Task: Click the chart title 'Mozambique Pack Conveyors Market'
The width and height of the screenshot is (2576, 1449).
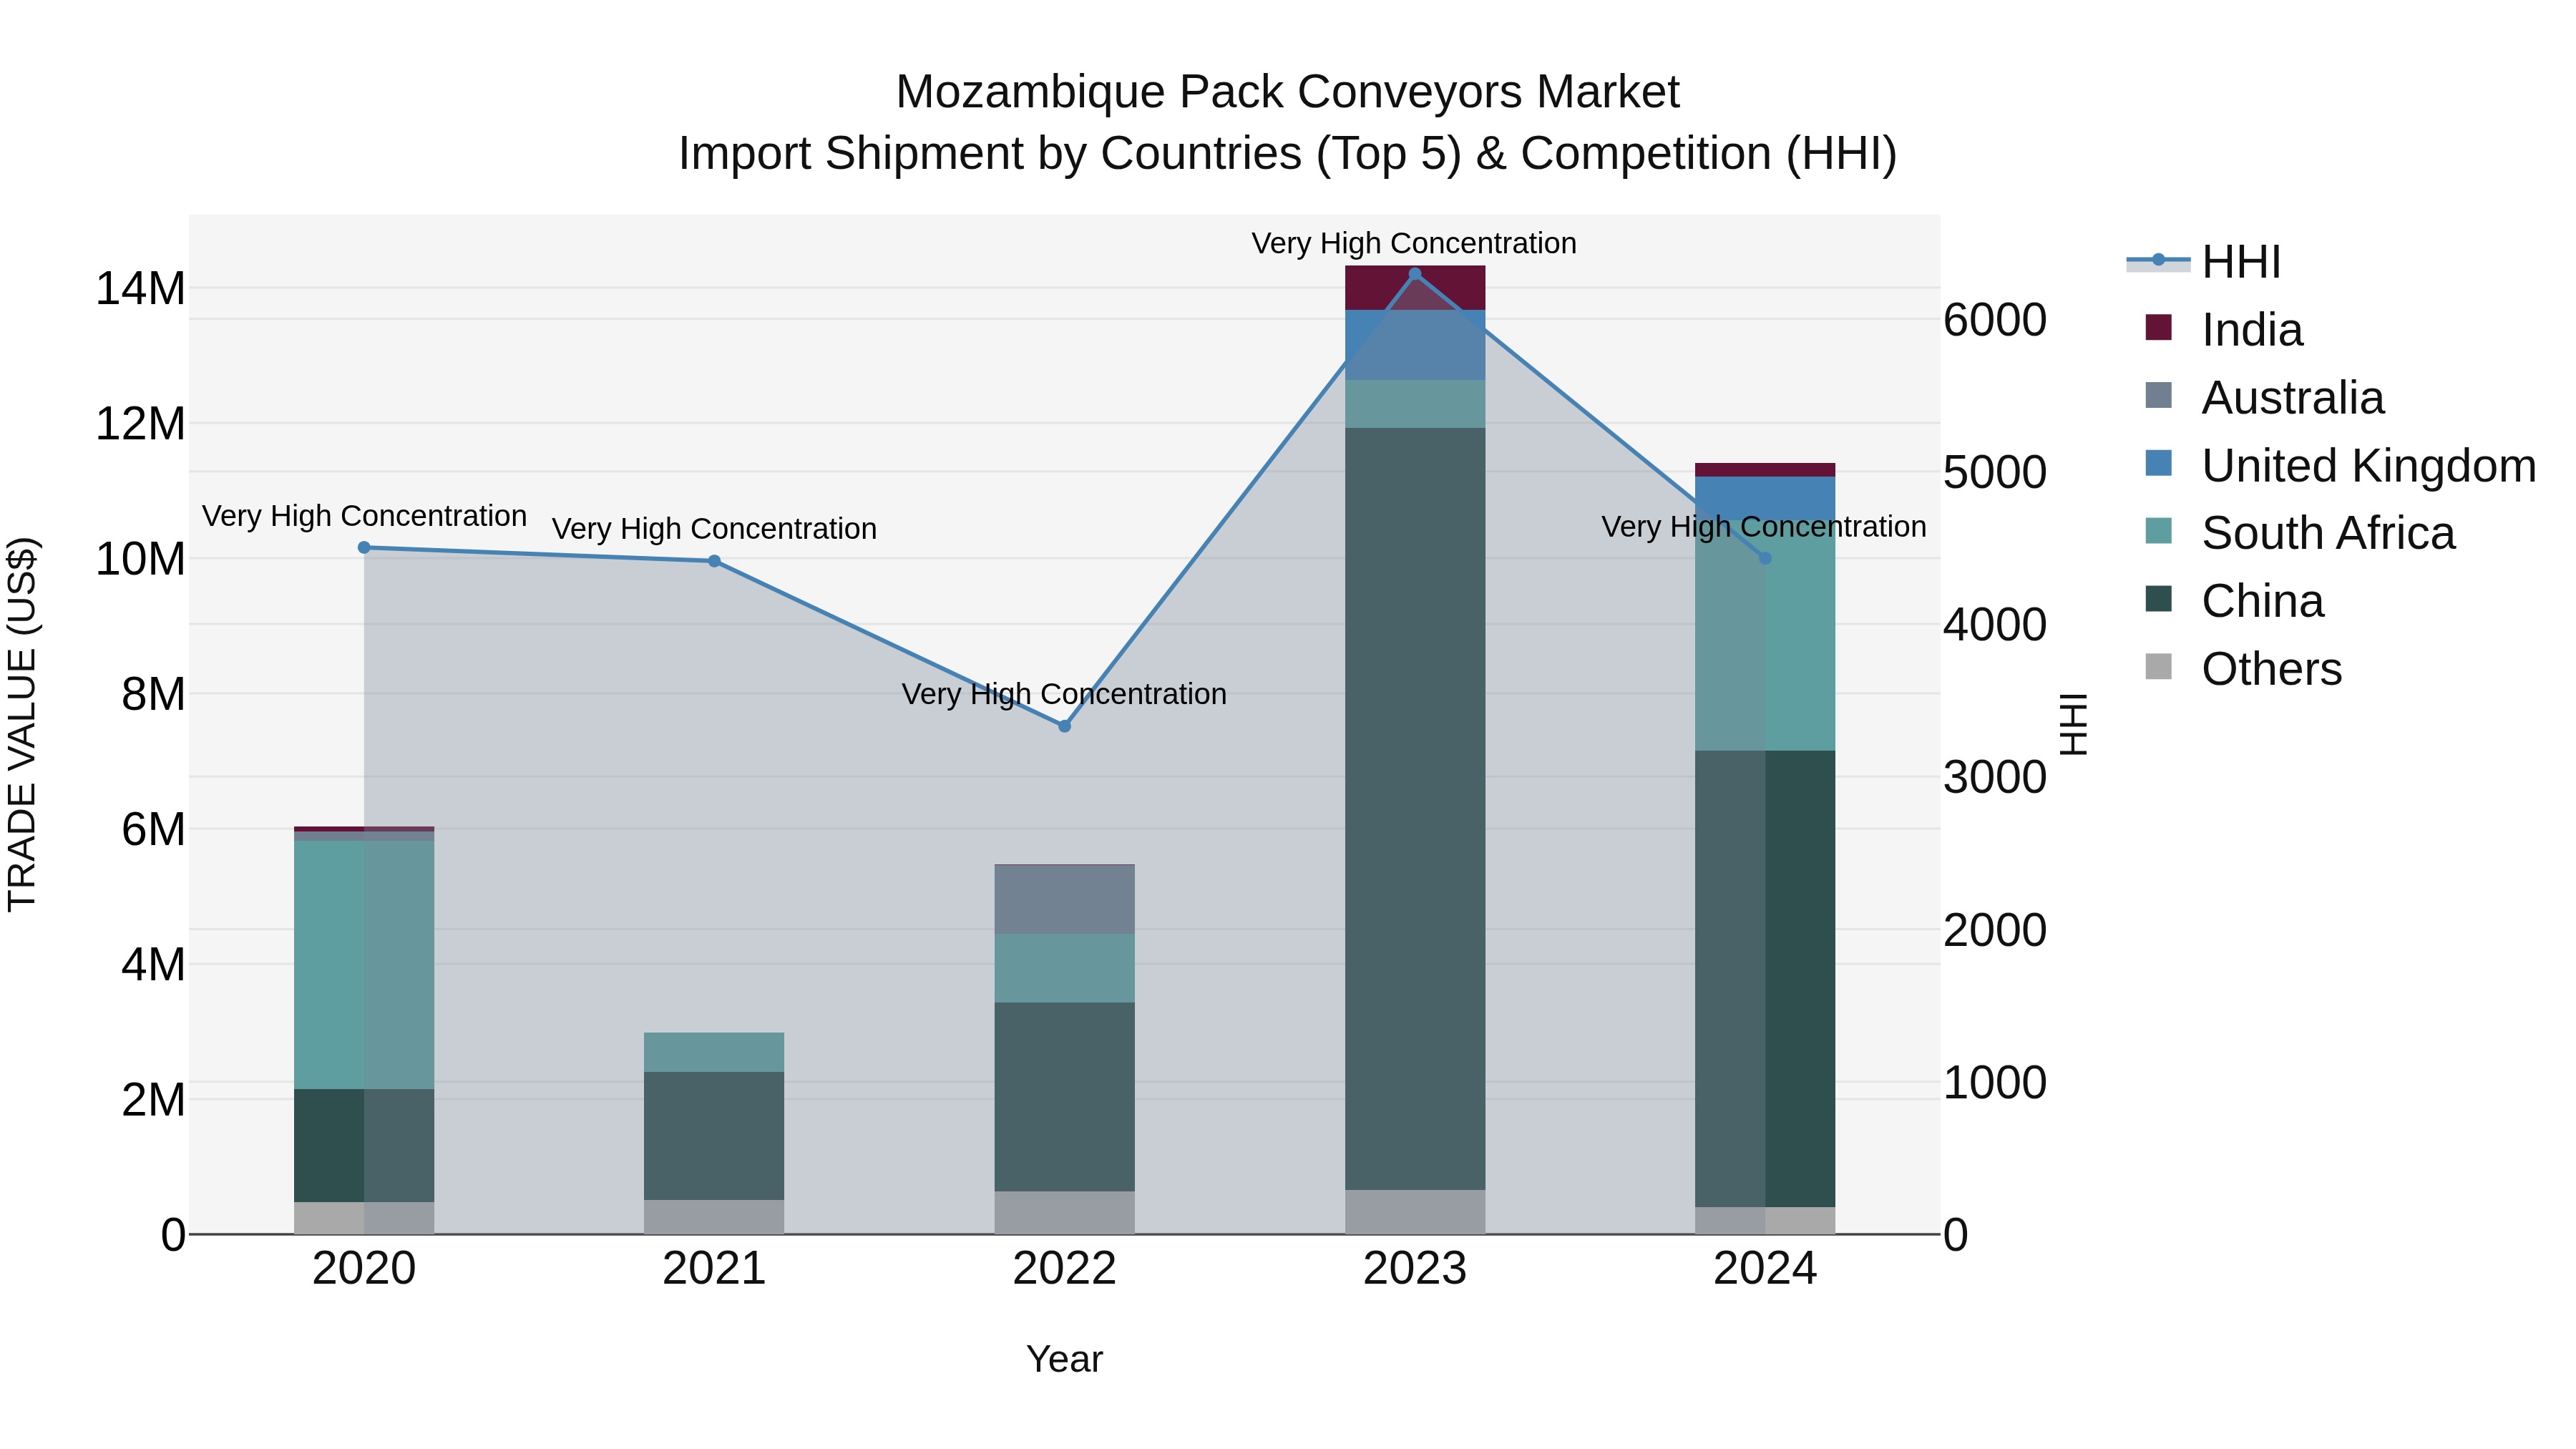Action: pyautogui.click(x=1287, y=92)
